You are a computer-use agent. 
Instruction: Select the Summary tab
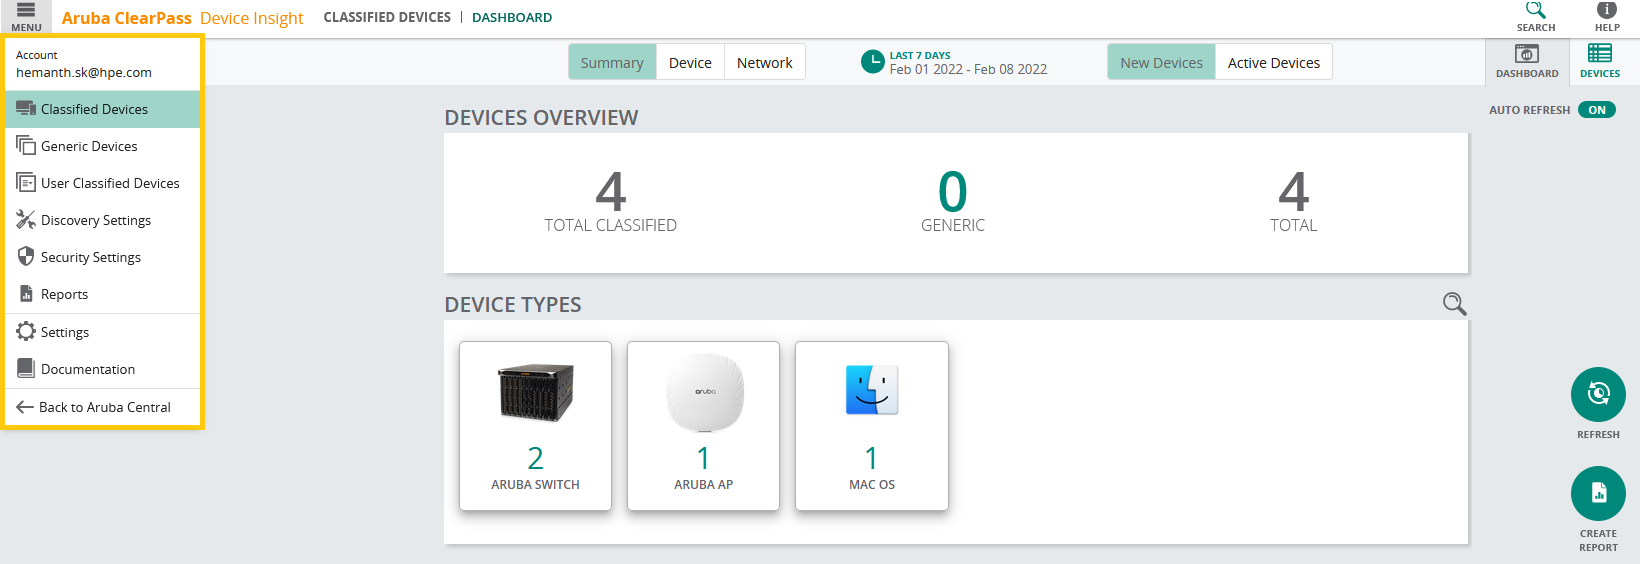[x=612, y=62]
